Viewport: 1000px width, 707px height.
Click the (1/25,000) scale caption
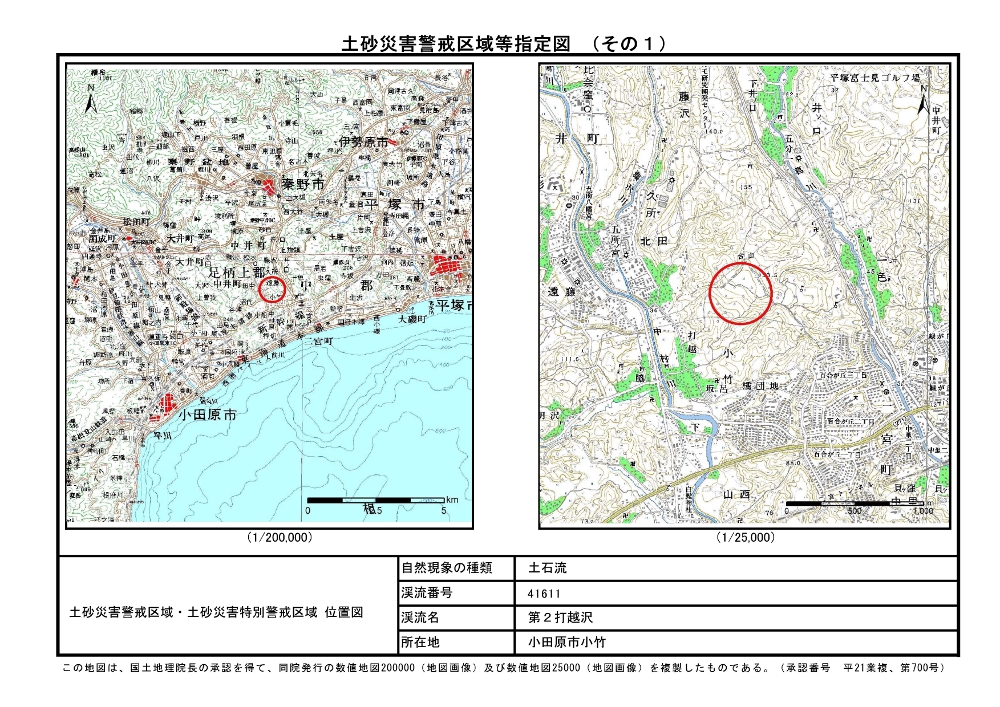coord(745,538)
